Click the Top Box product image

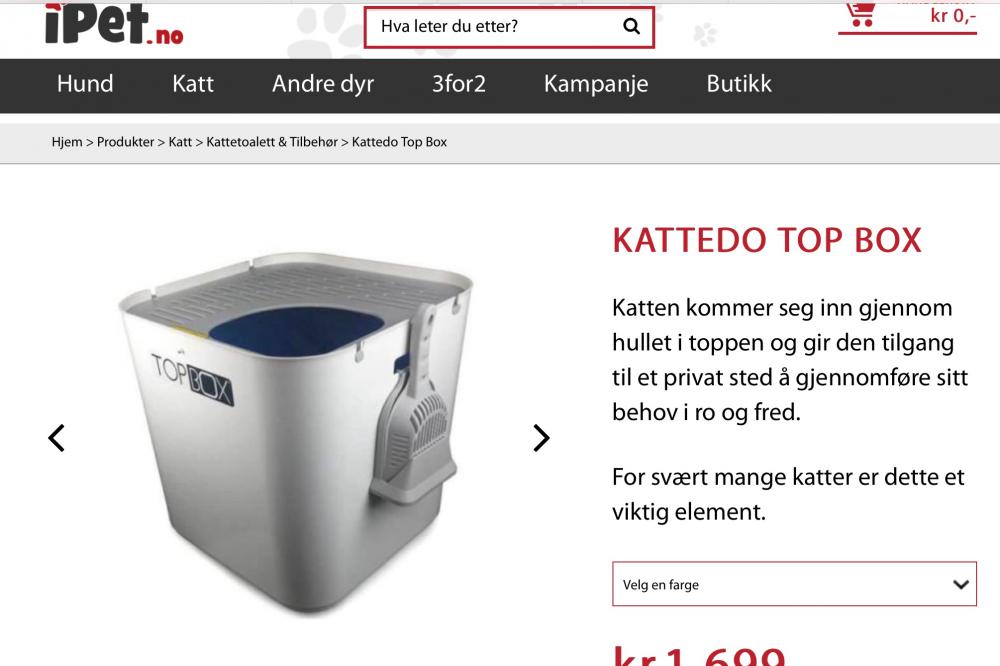point(296,434)
